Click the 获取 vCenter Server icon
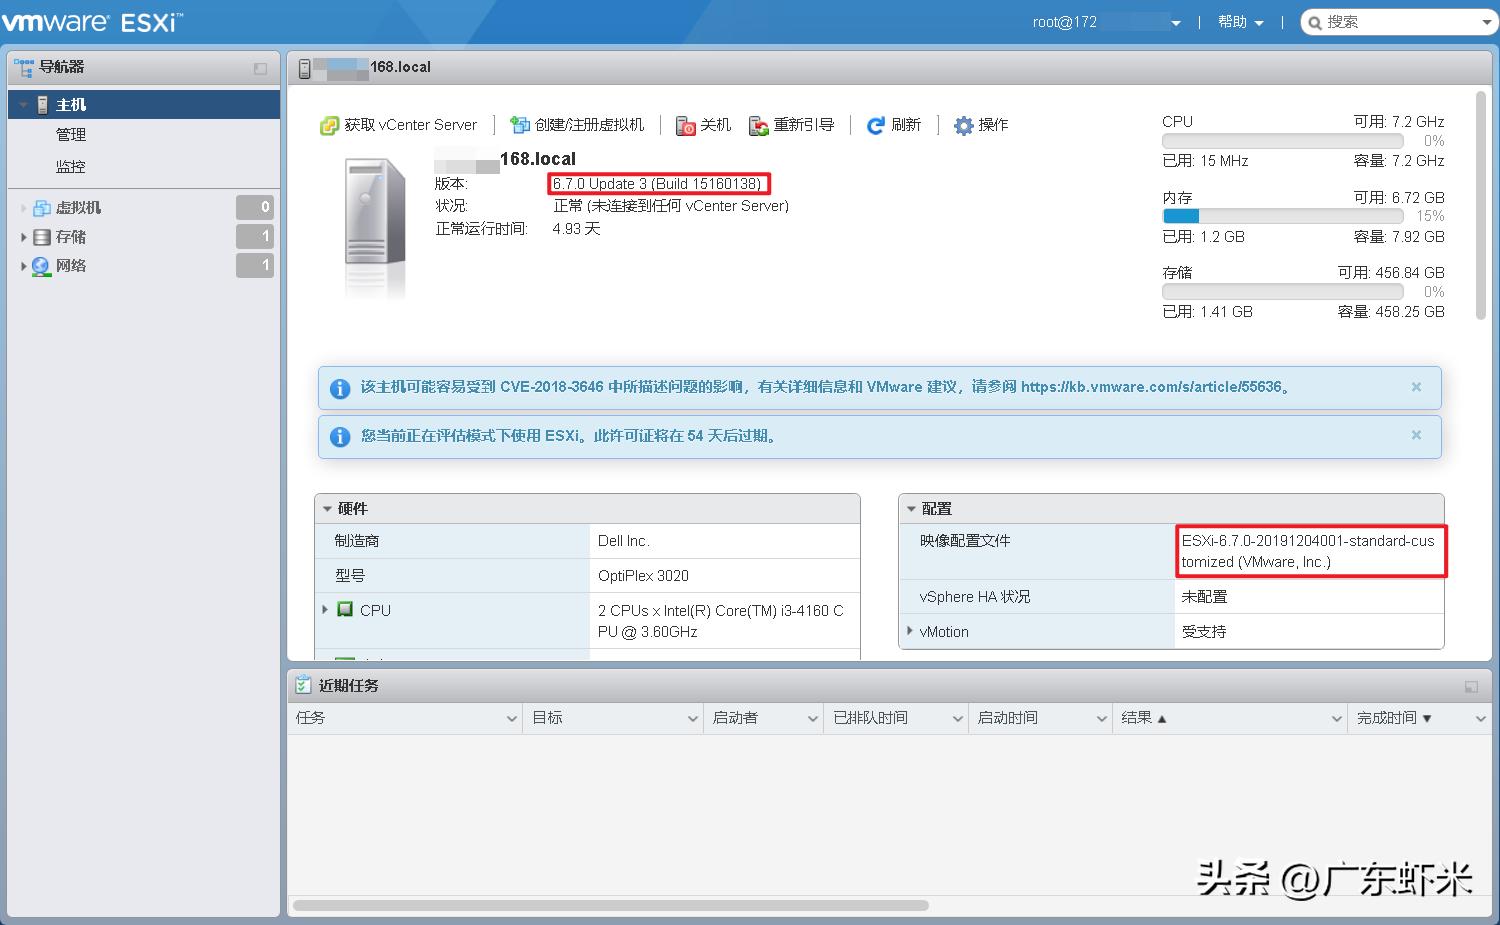Image resolution: width=1500 pixels, height=925 pixels. click(329, 124)
